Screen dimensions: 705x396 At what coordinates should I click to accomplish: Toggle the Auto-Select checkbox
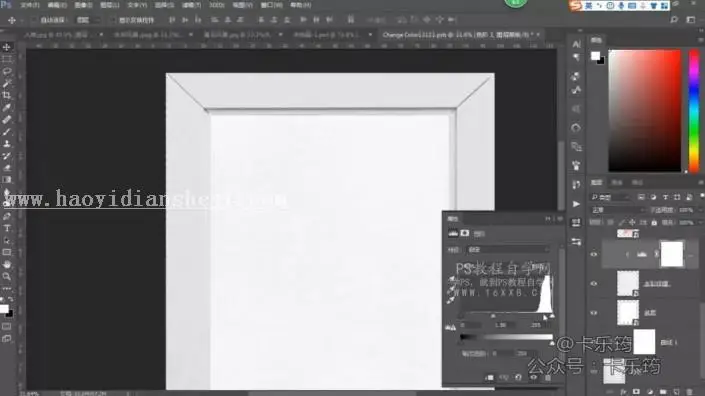(34, 20)
